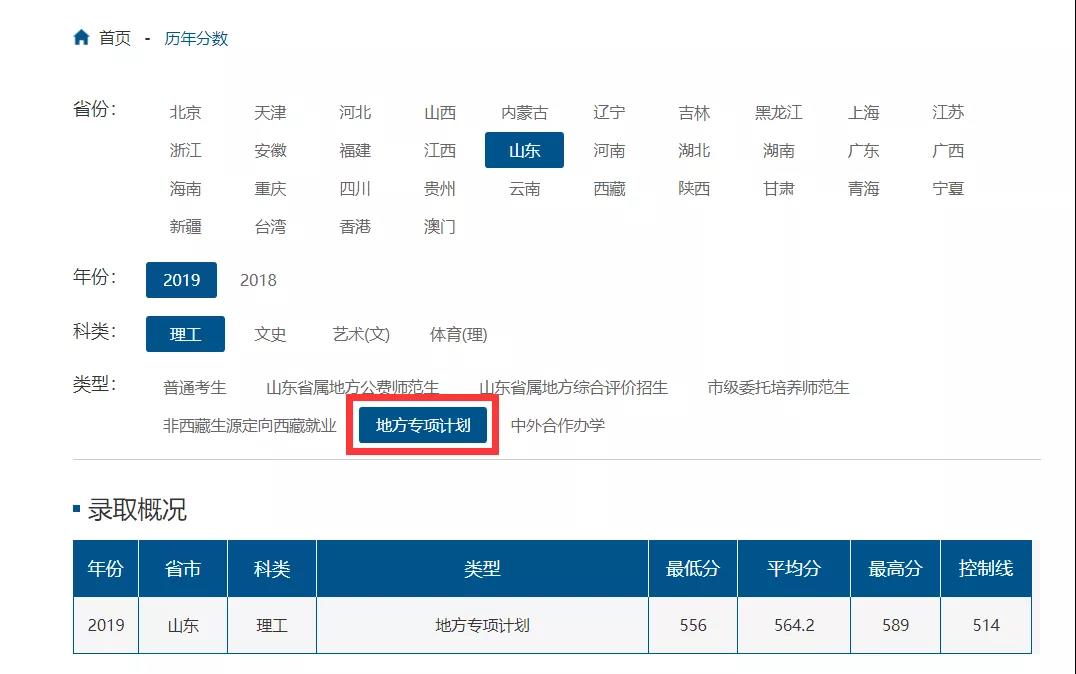Screen dimensions: 1076x674
Task: Click the active 2019 year filter
Action: [x=181, y=280]
